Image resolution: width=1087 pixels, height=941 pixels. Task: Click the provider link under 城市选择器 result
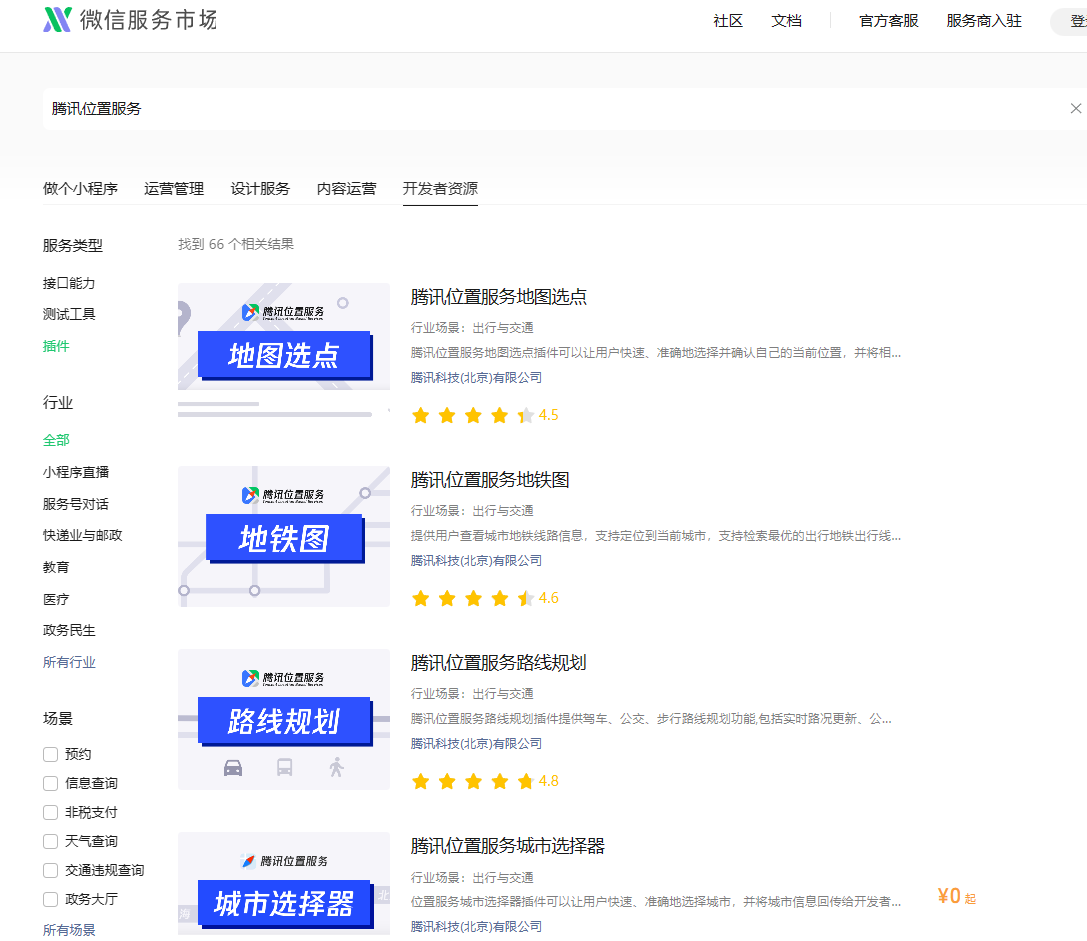point(476,927)
